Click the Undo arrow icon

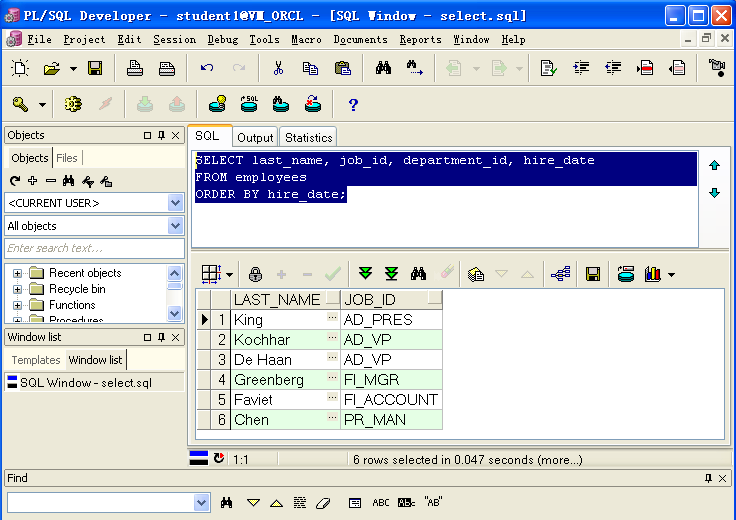tap(207, 69)
